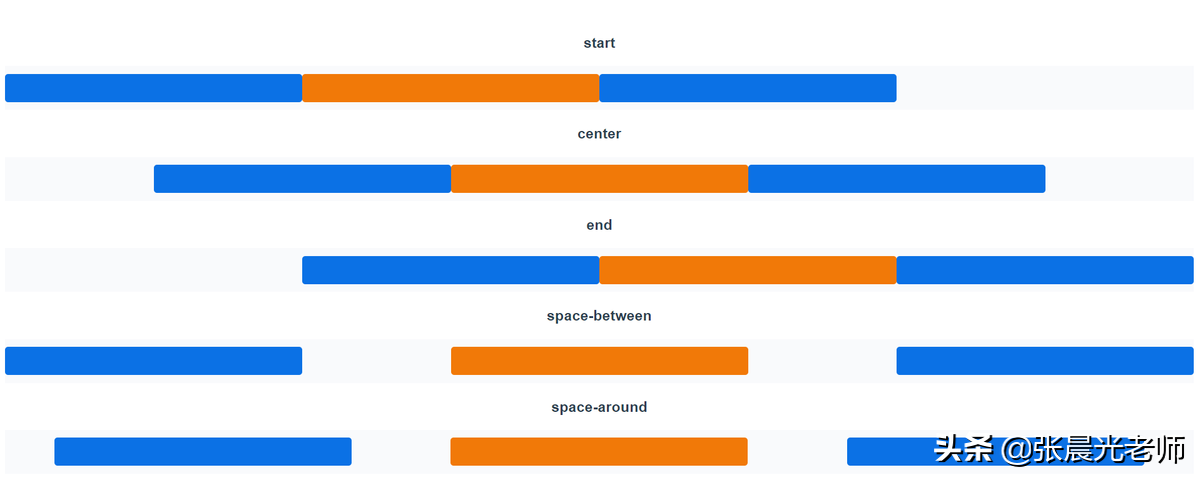Click the "center" row label

click(599, 134)
